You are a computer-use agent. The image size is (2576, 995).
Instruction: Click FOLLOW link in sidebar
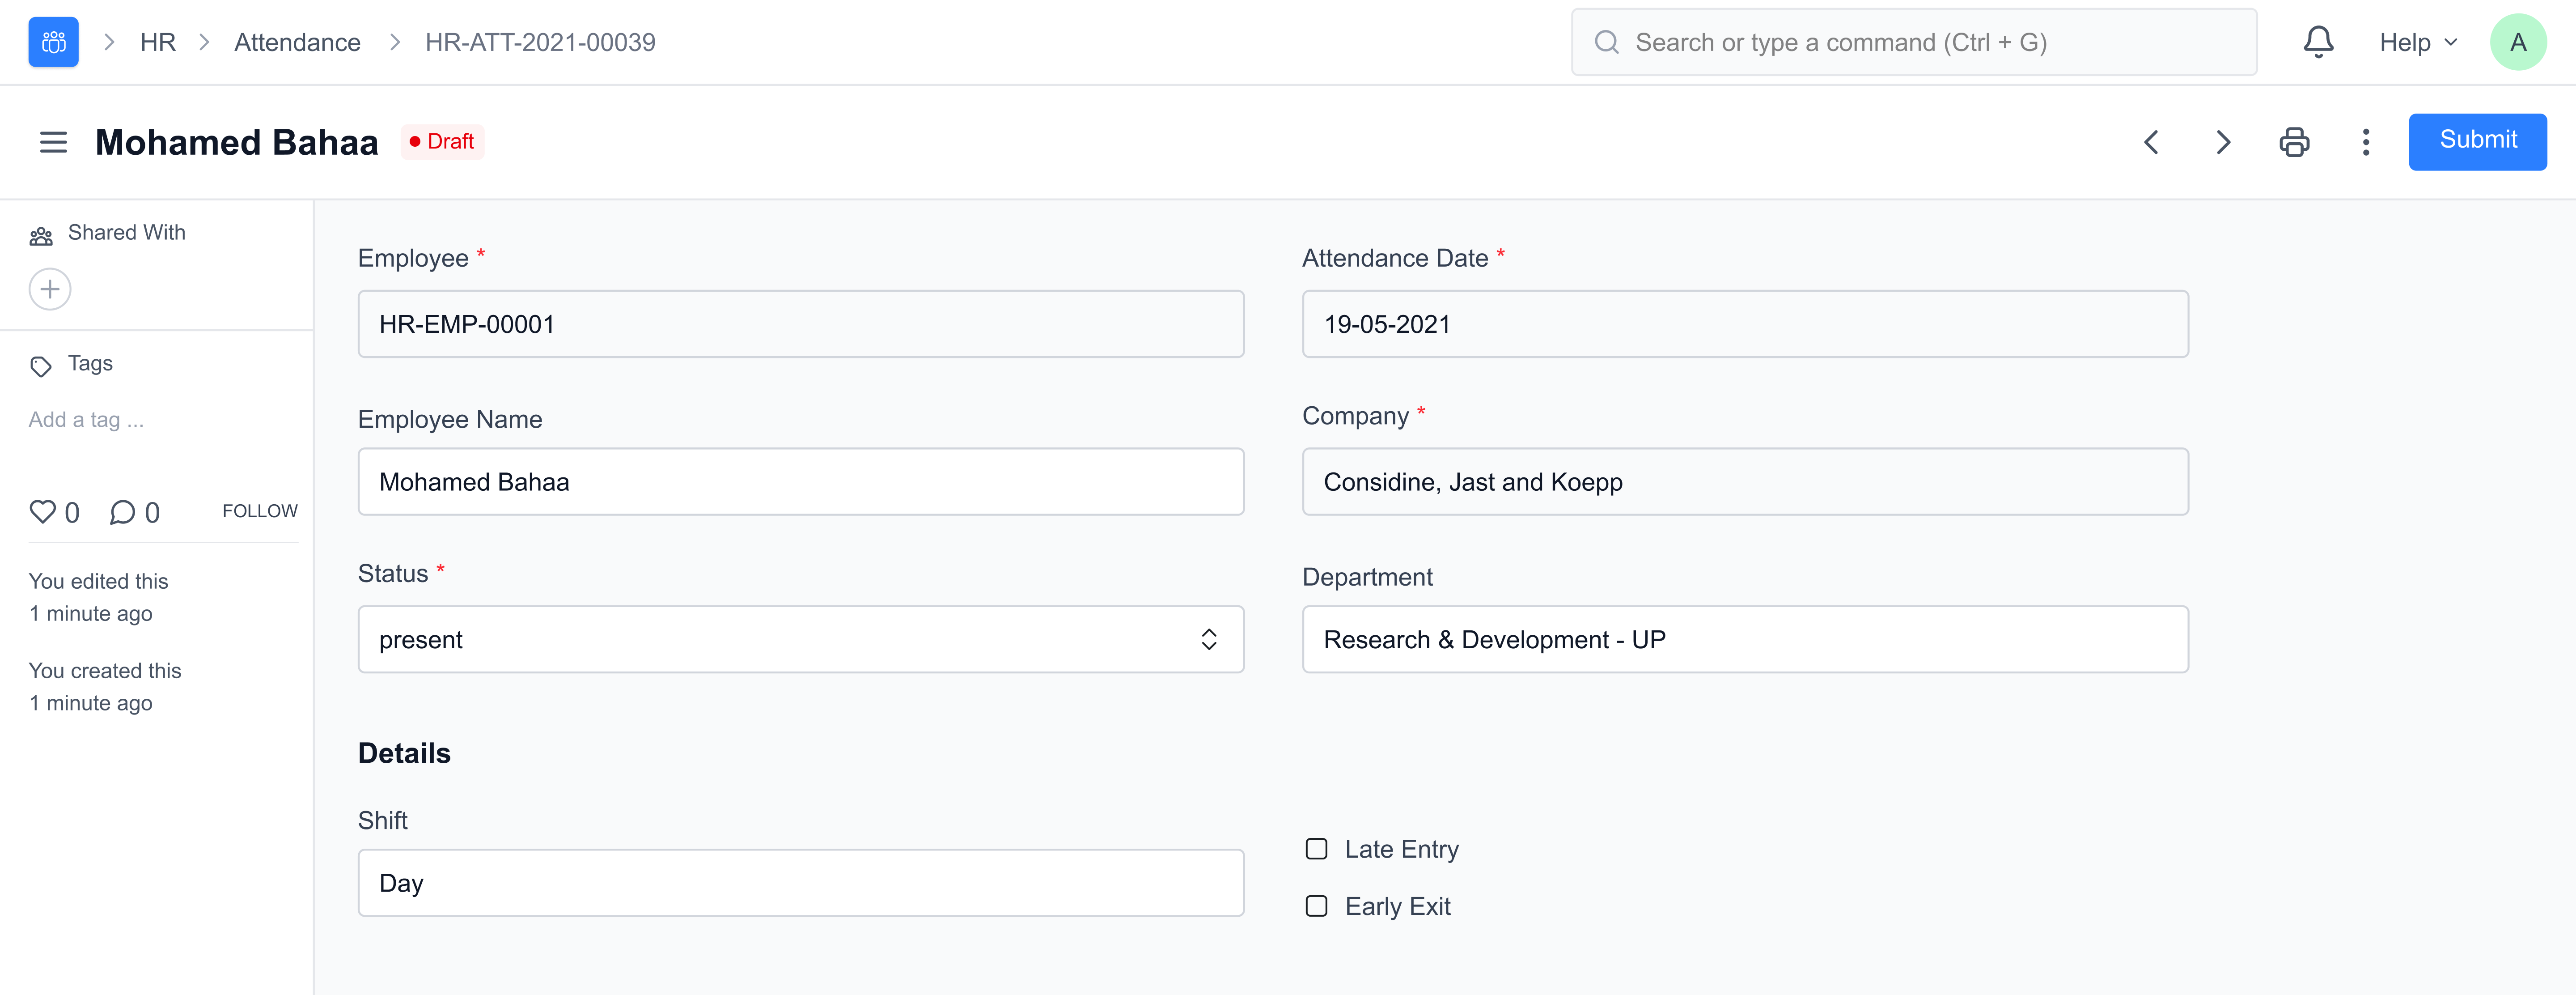point(259,511)
